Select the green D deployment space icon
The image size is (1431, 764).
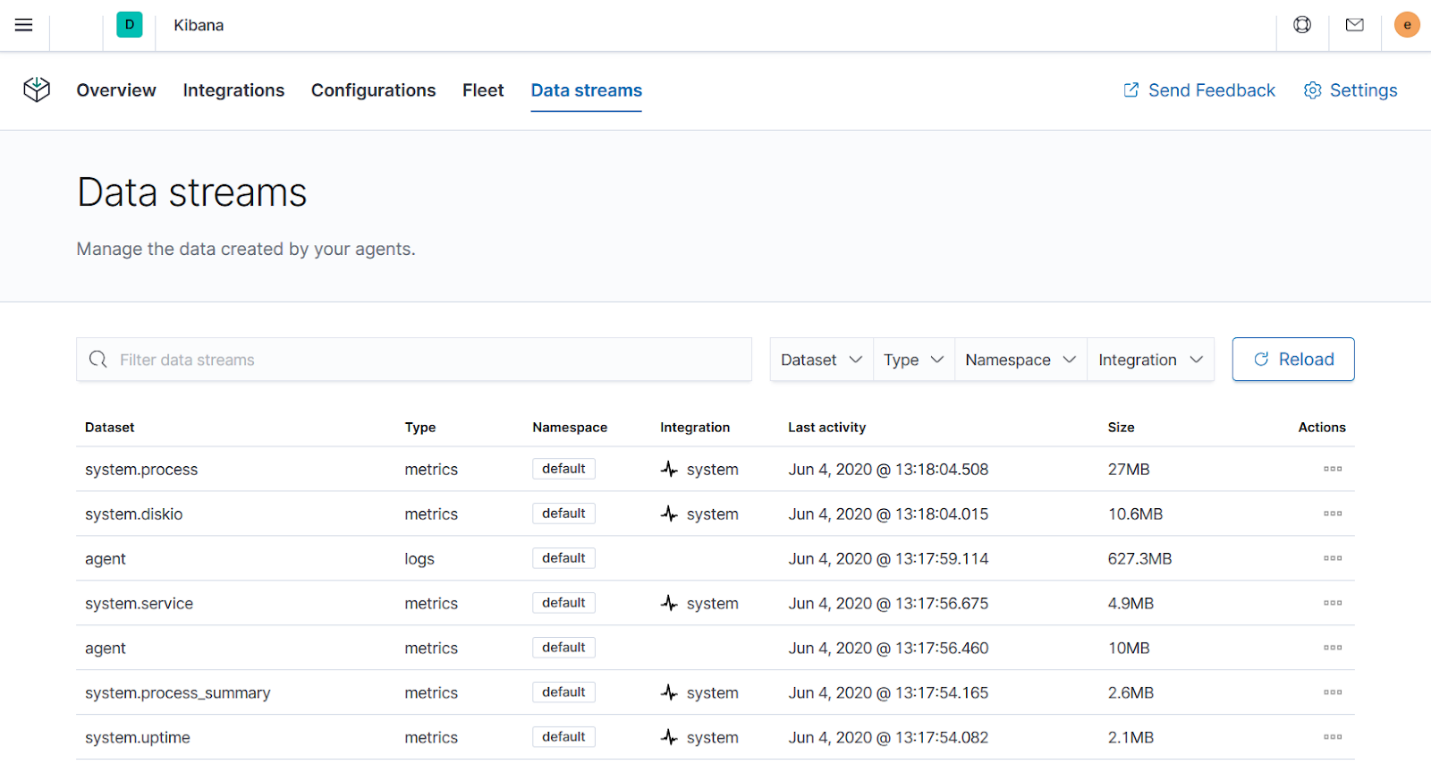[128, 22]
